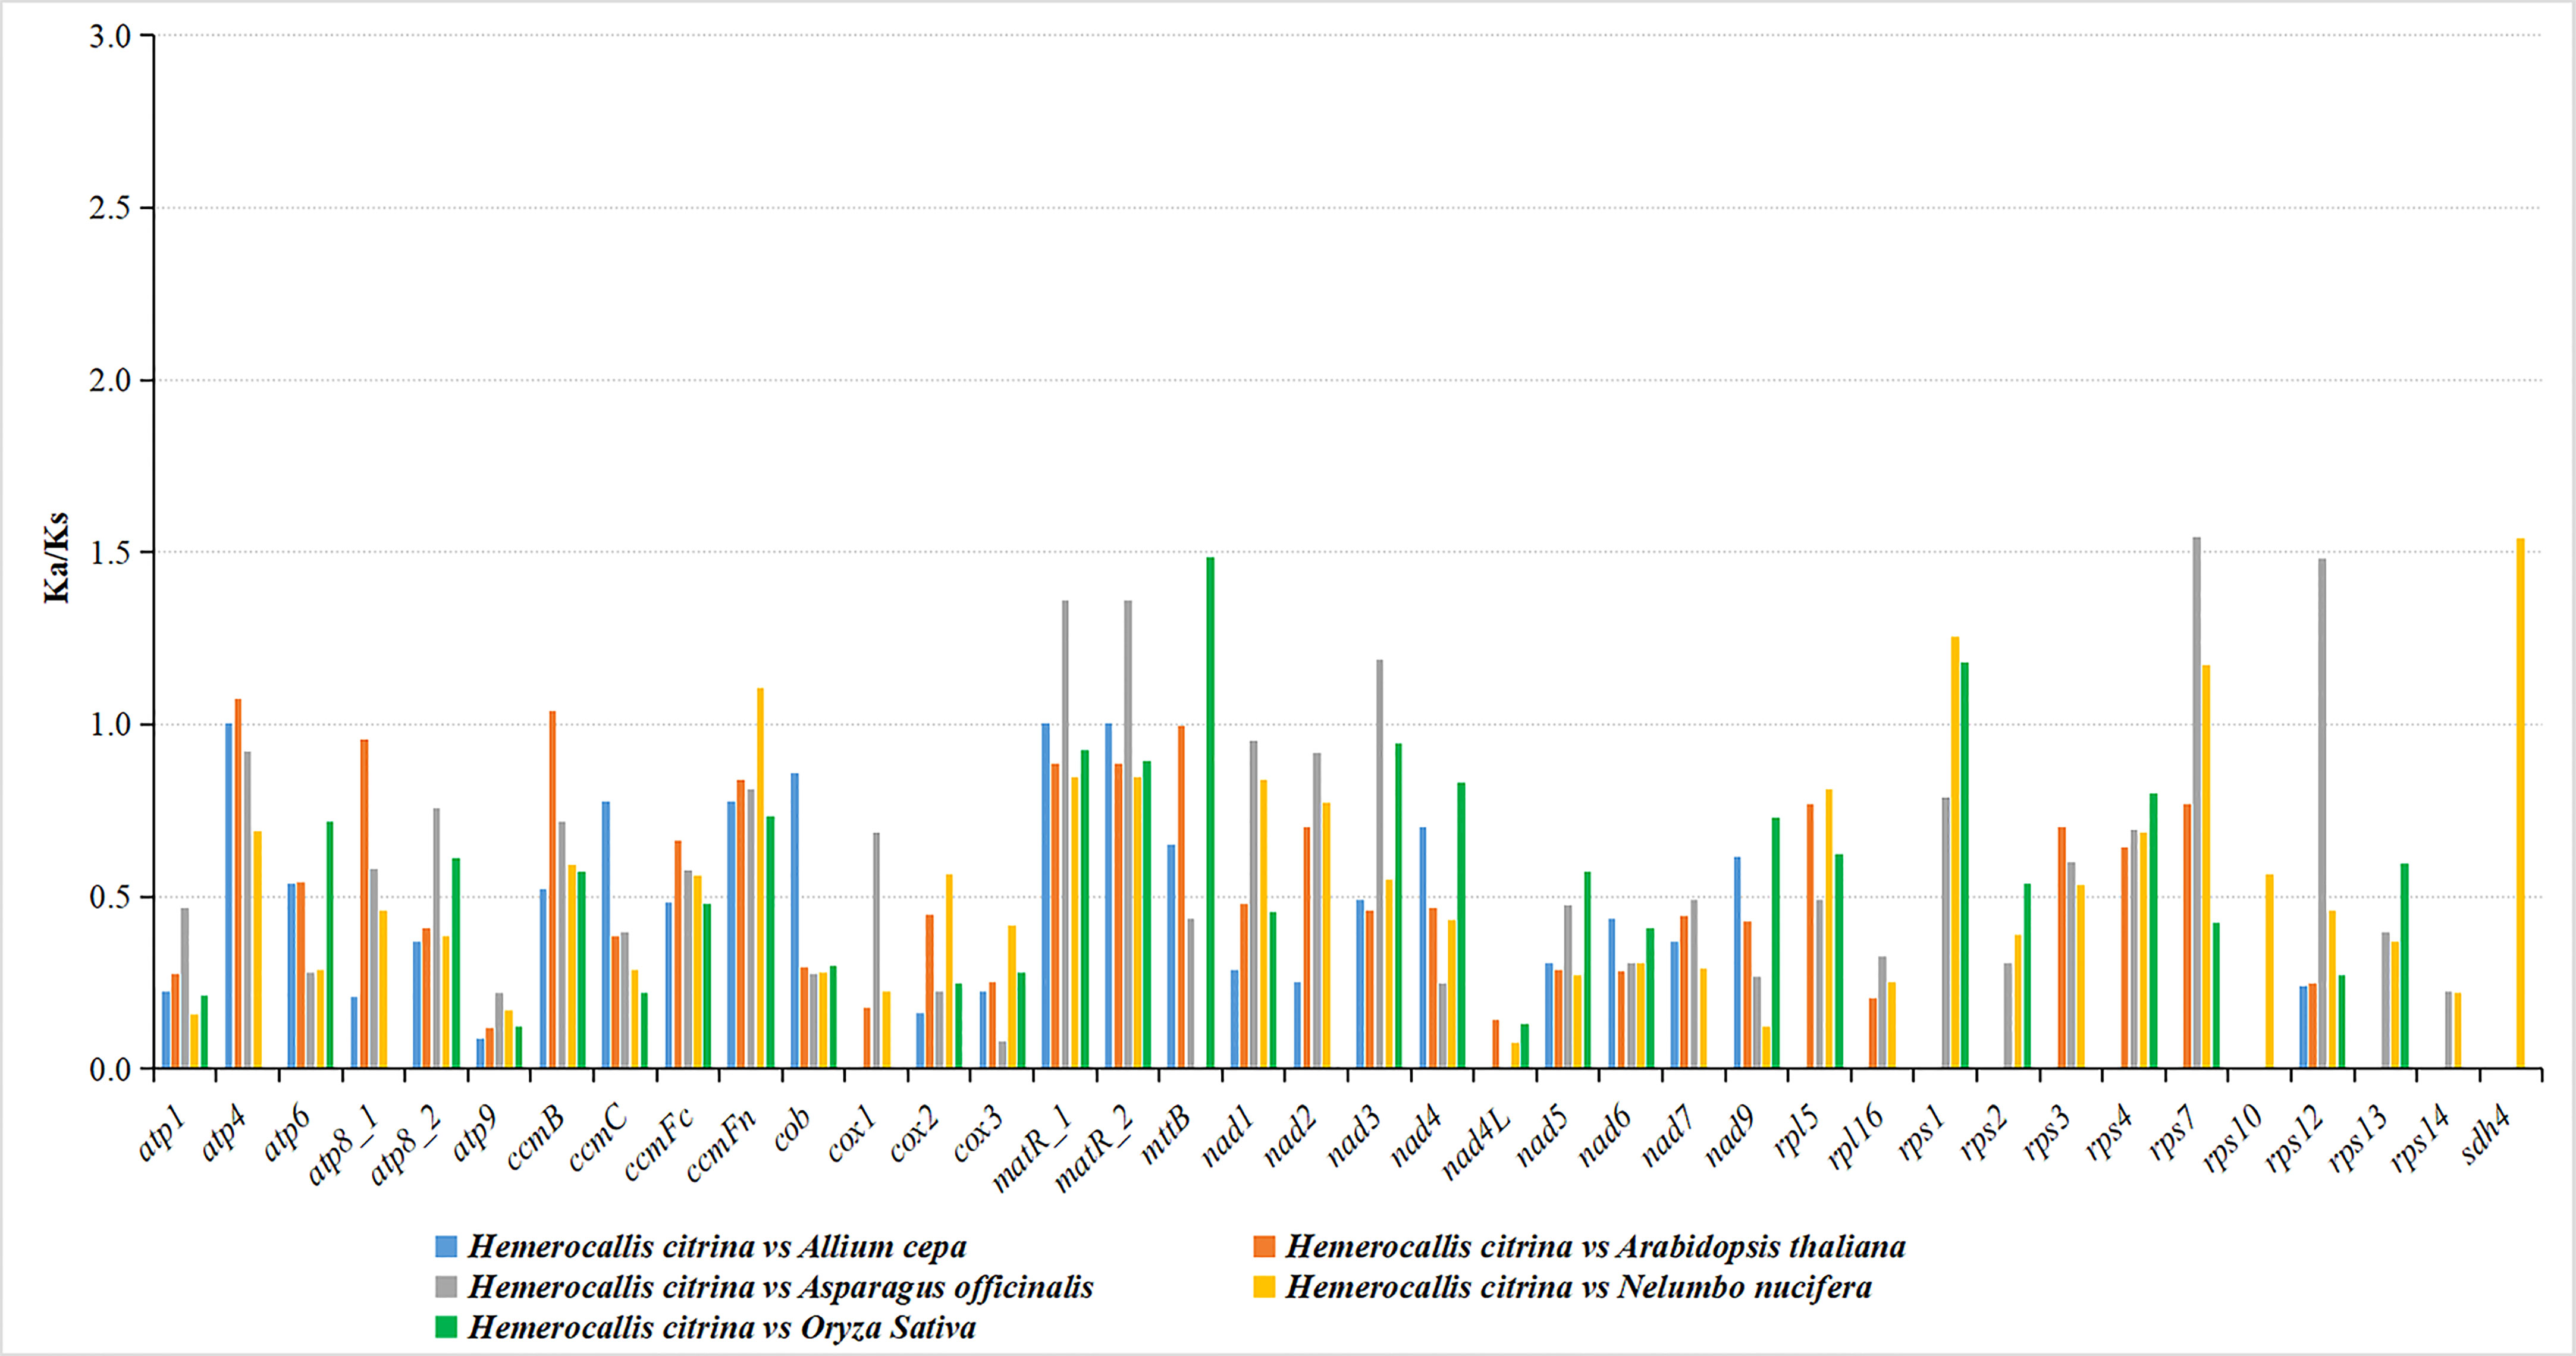Click the ccmC gene label
The height and width of the screenshot is (1356, 2576).
(x=598, y=1139)
